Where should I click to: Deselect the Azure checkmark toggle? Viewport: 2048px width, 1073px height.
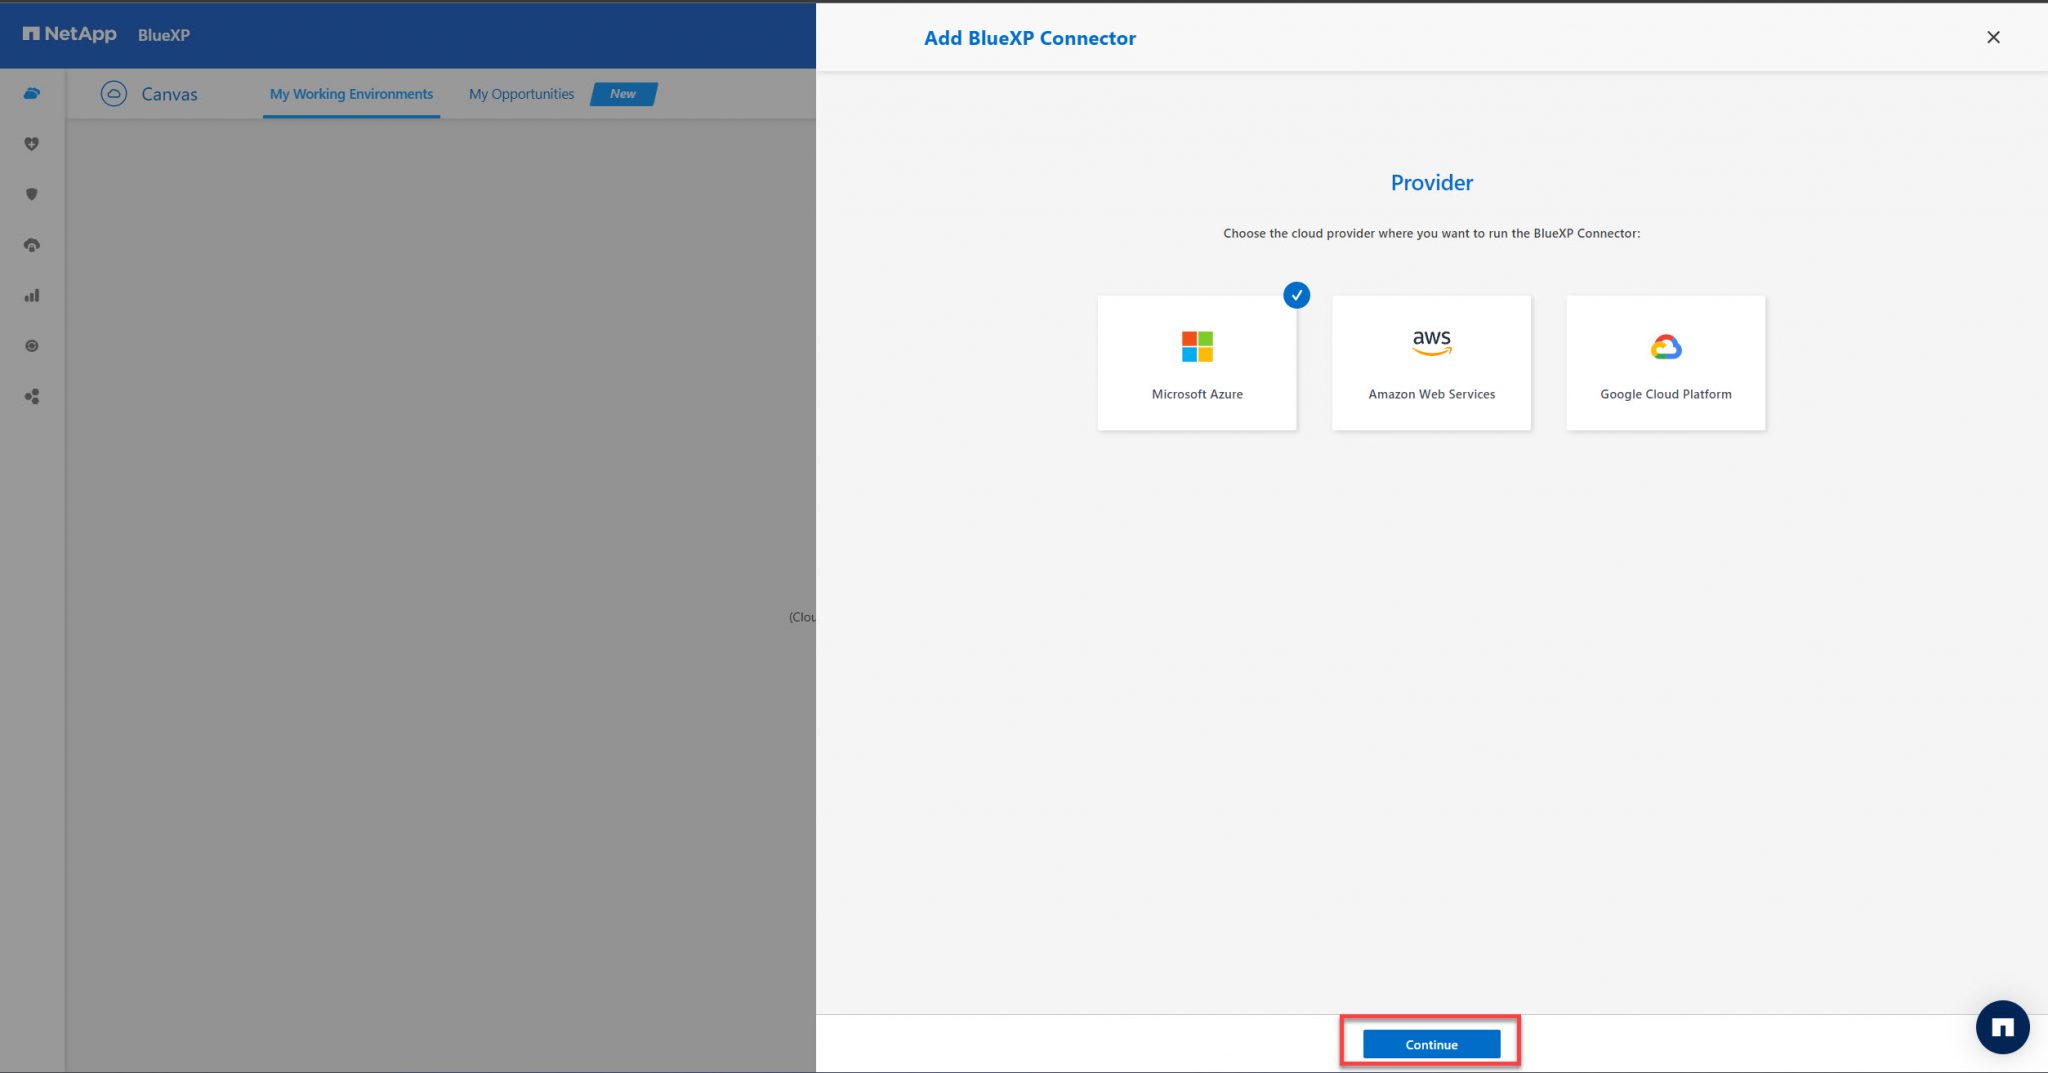(1296, 295)
